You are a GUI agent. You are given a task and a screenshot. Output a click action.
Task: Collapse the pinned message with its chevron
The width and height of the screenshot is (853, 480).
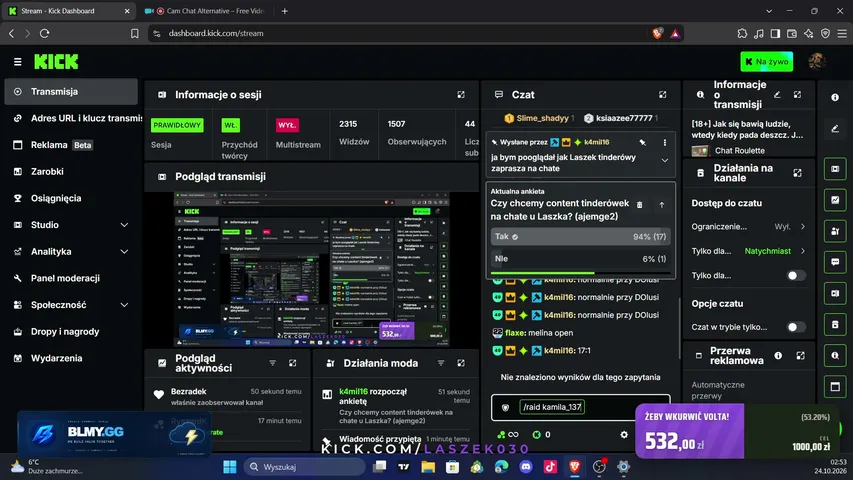664,161
